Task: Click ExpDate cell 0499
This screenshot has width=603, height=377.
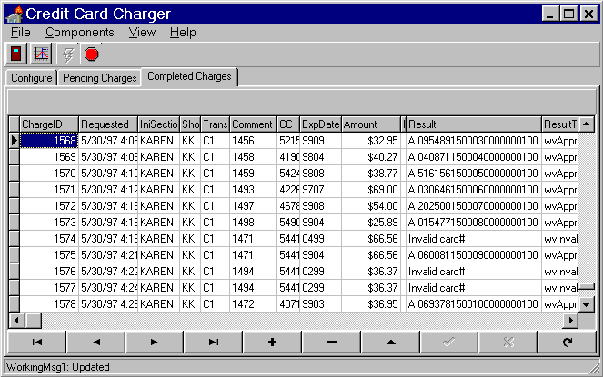Action: 321,239
